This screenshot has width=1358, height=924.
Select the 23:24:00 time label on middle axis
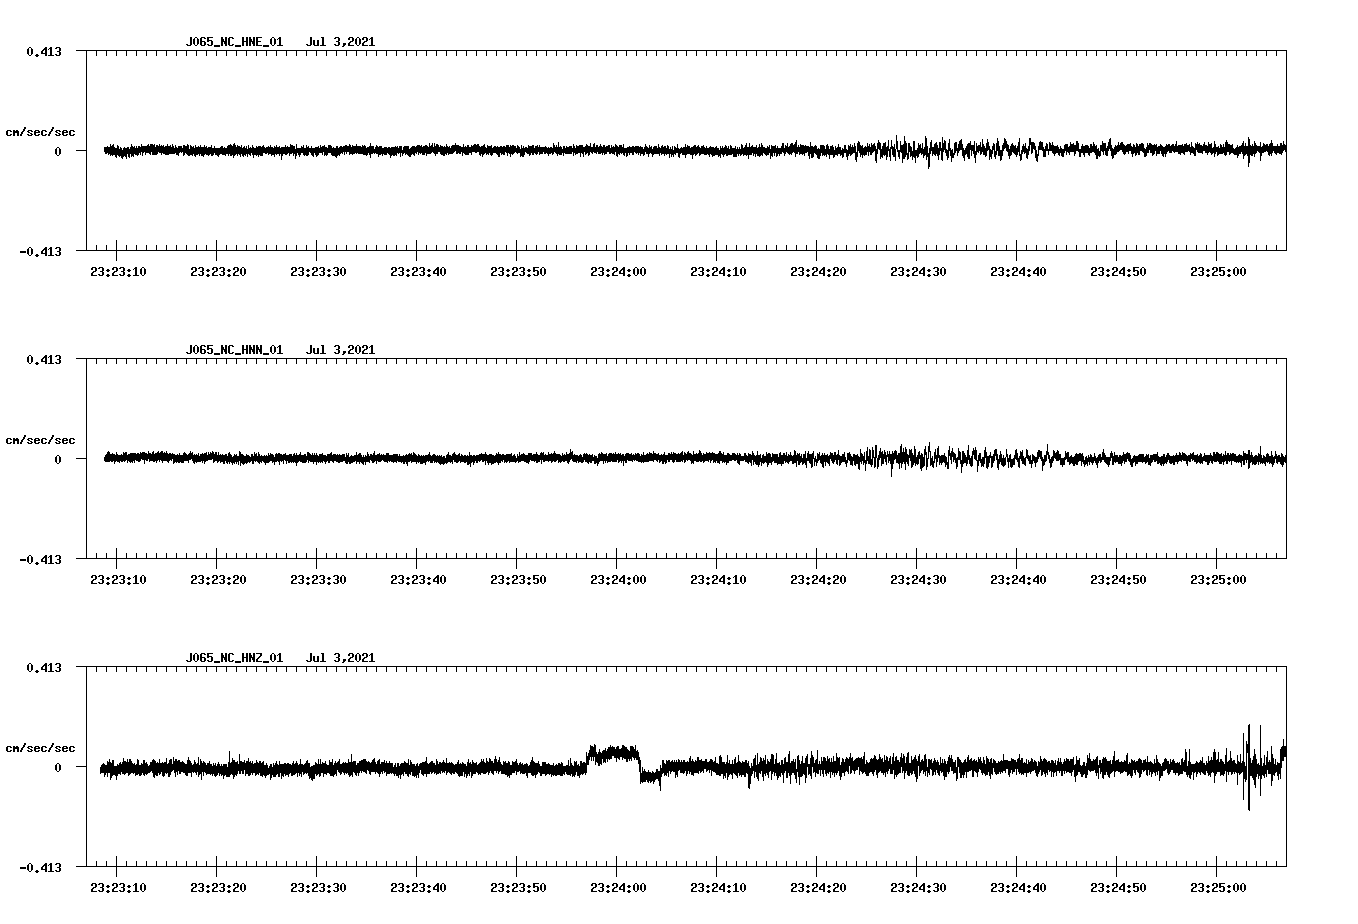[x=619, y=578]
